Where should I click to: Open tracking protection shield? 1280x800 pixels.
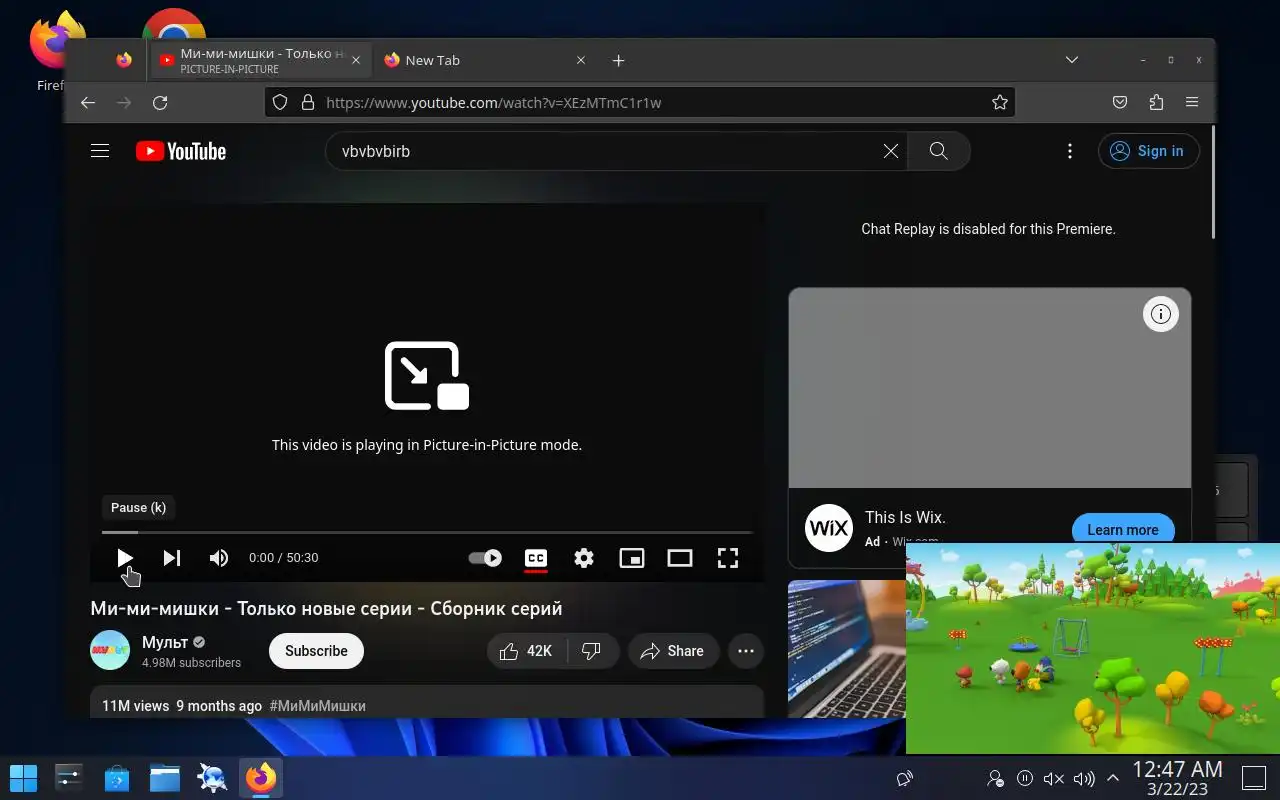coord(280,102)
